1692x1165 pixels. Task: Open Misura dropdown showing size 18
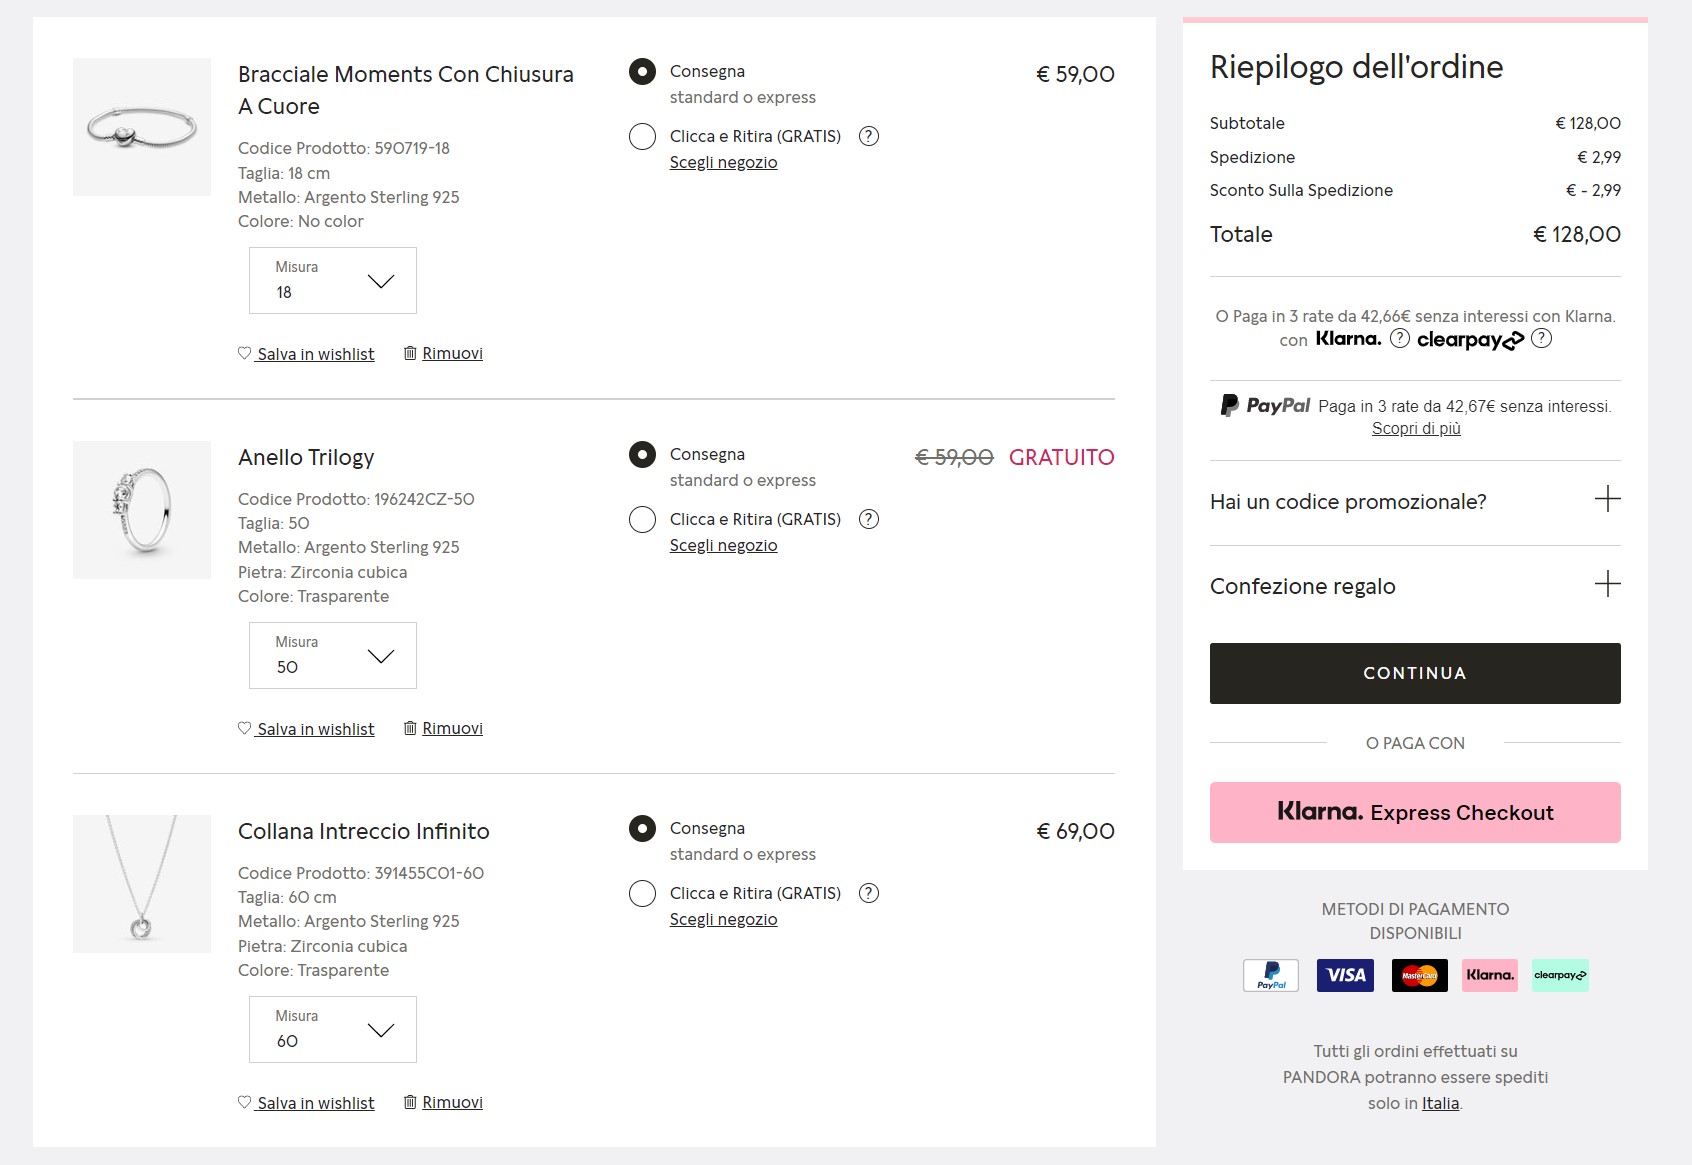332,281
